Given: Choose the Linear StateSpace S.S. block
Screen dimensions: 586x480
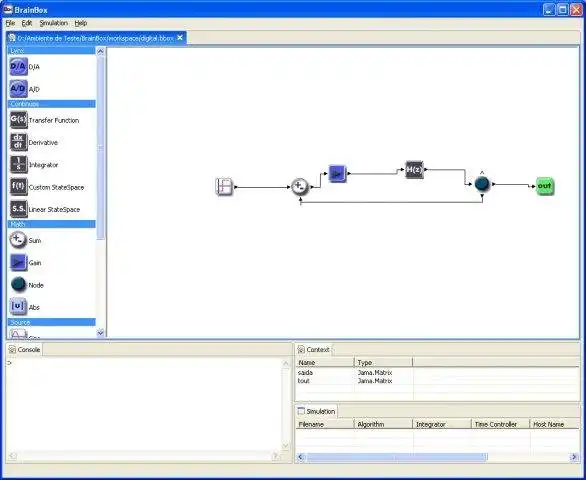Looking at the screenshot, I should point(18,209).
